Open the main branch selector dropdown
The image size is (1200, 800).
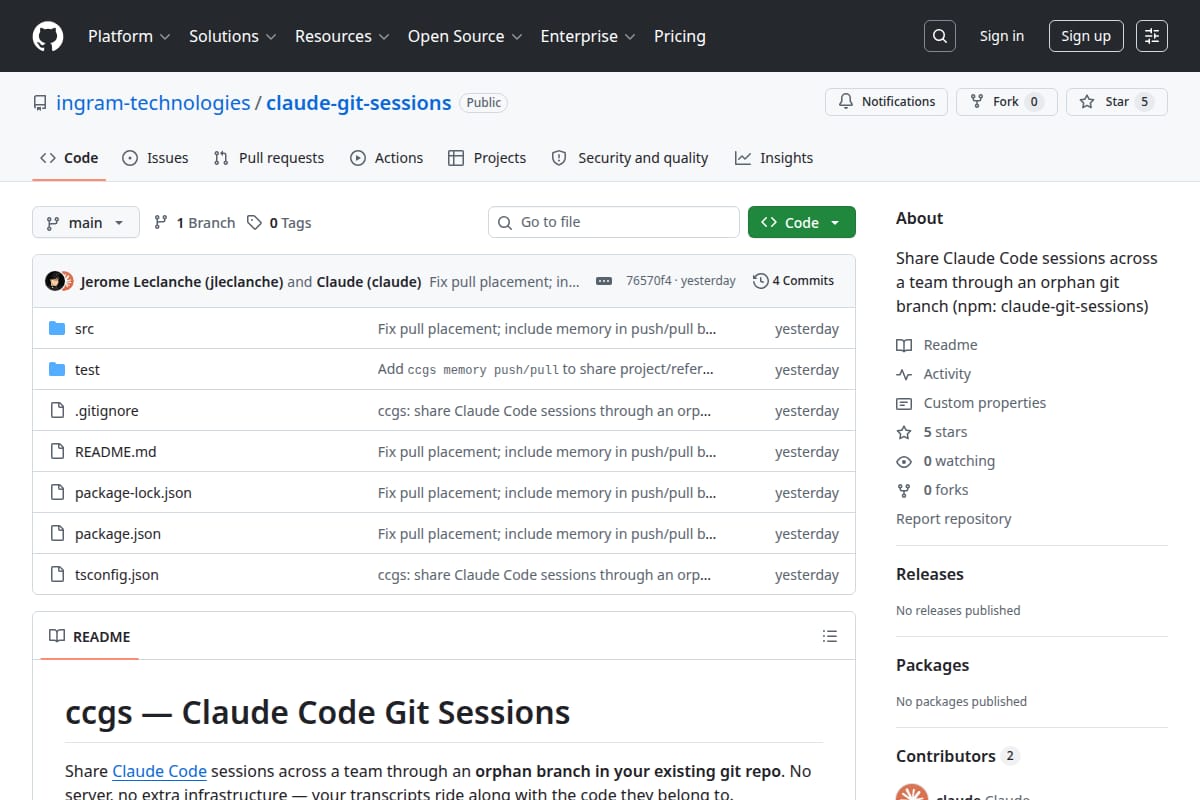(85, 223)
